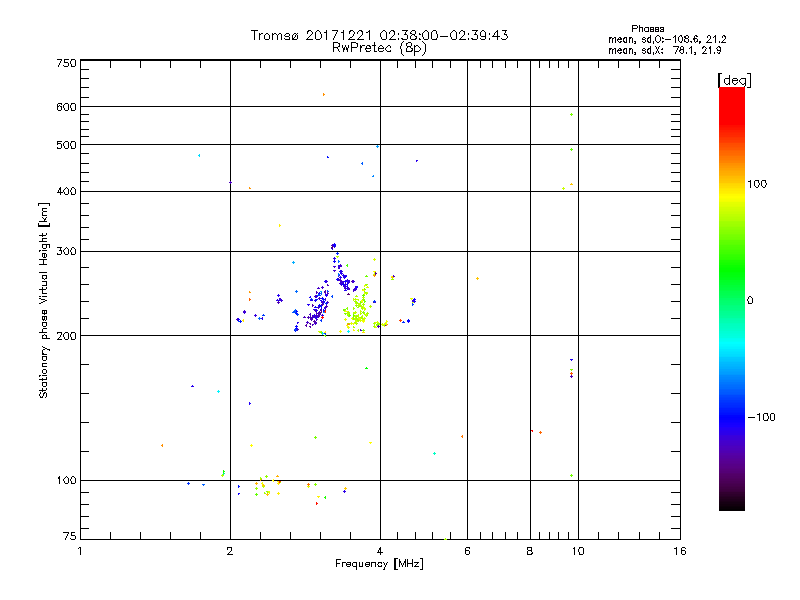Click the '400' y-axis tick label
Viewport: 800px width, 600px height.
coord(66,191)
